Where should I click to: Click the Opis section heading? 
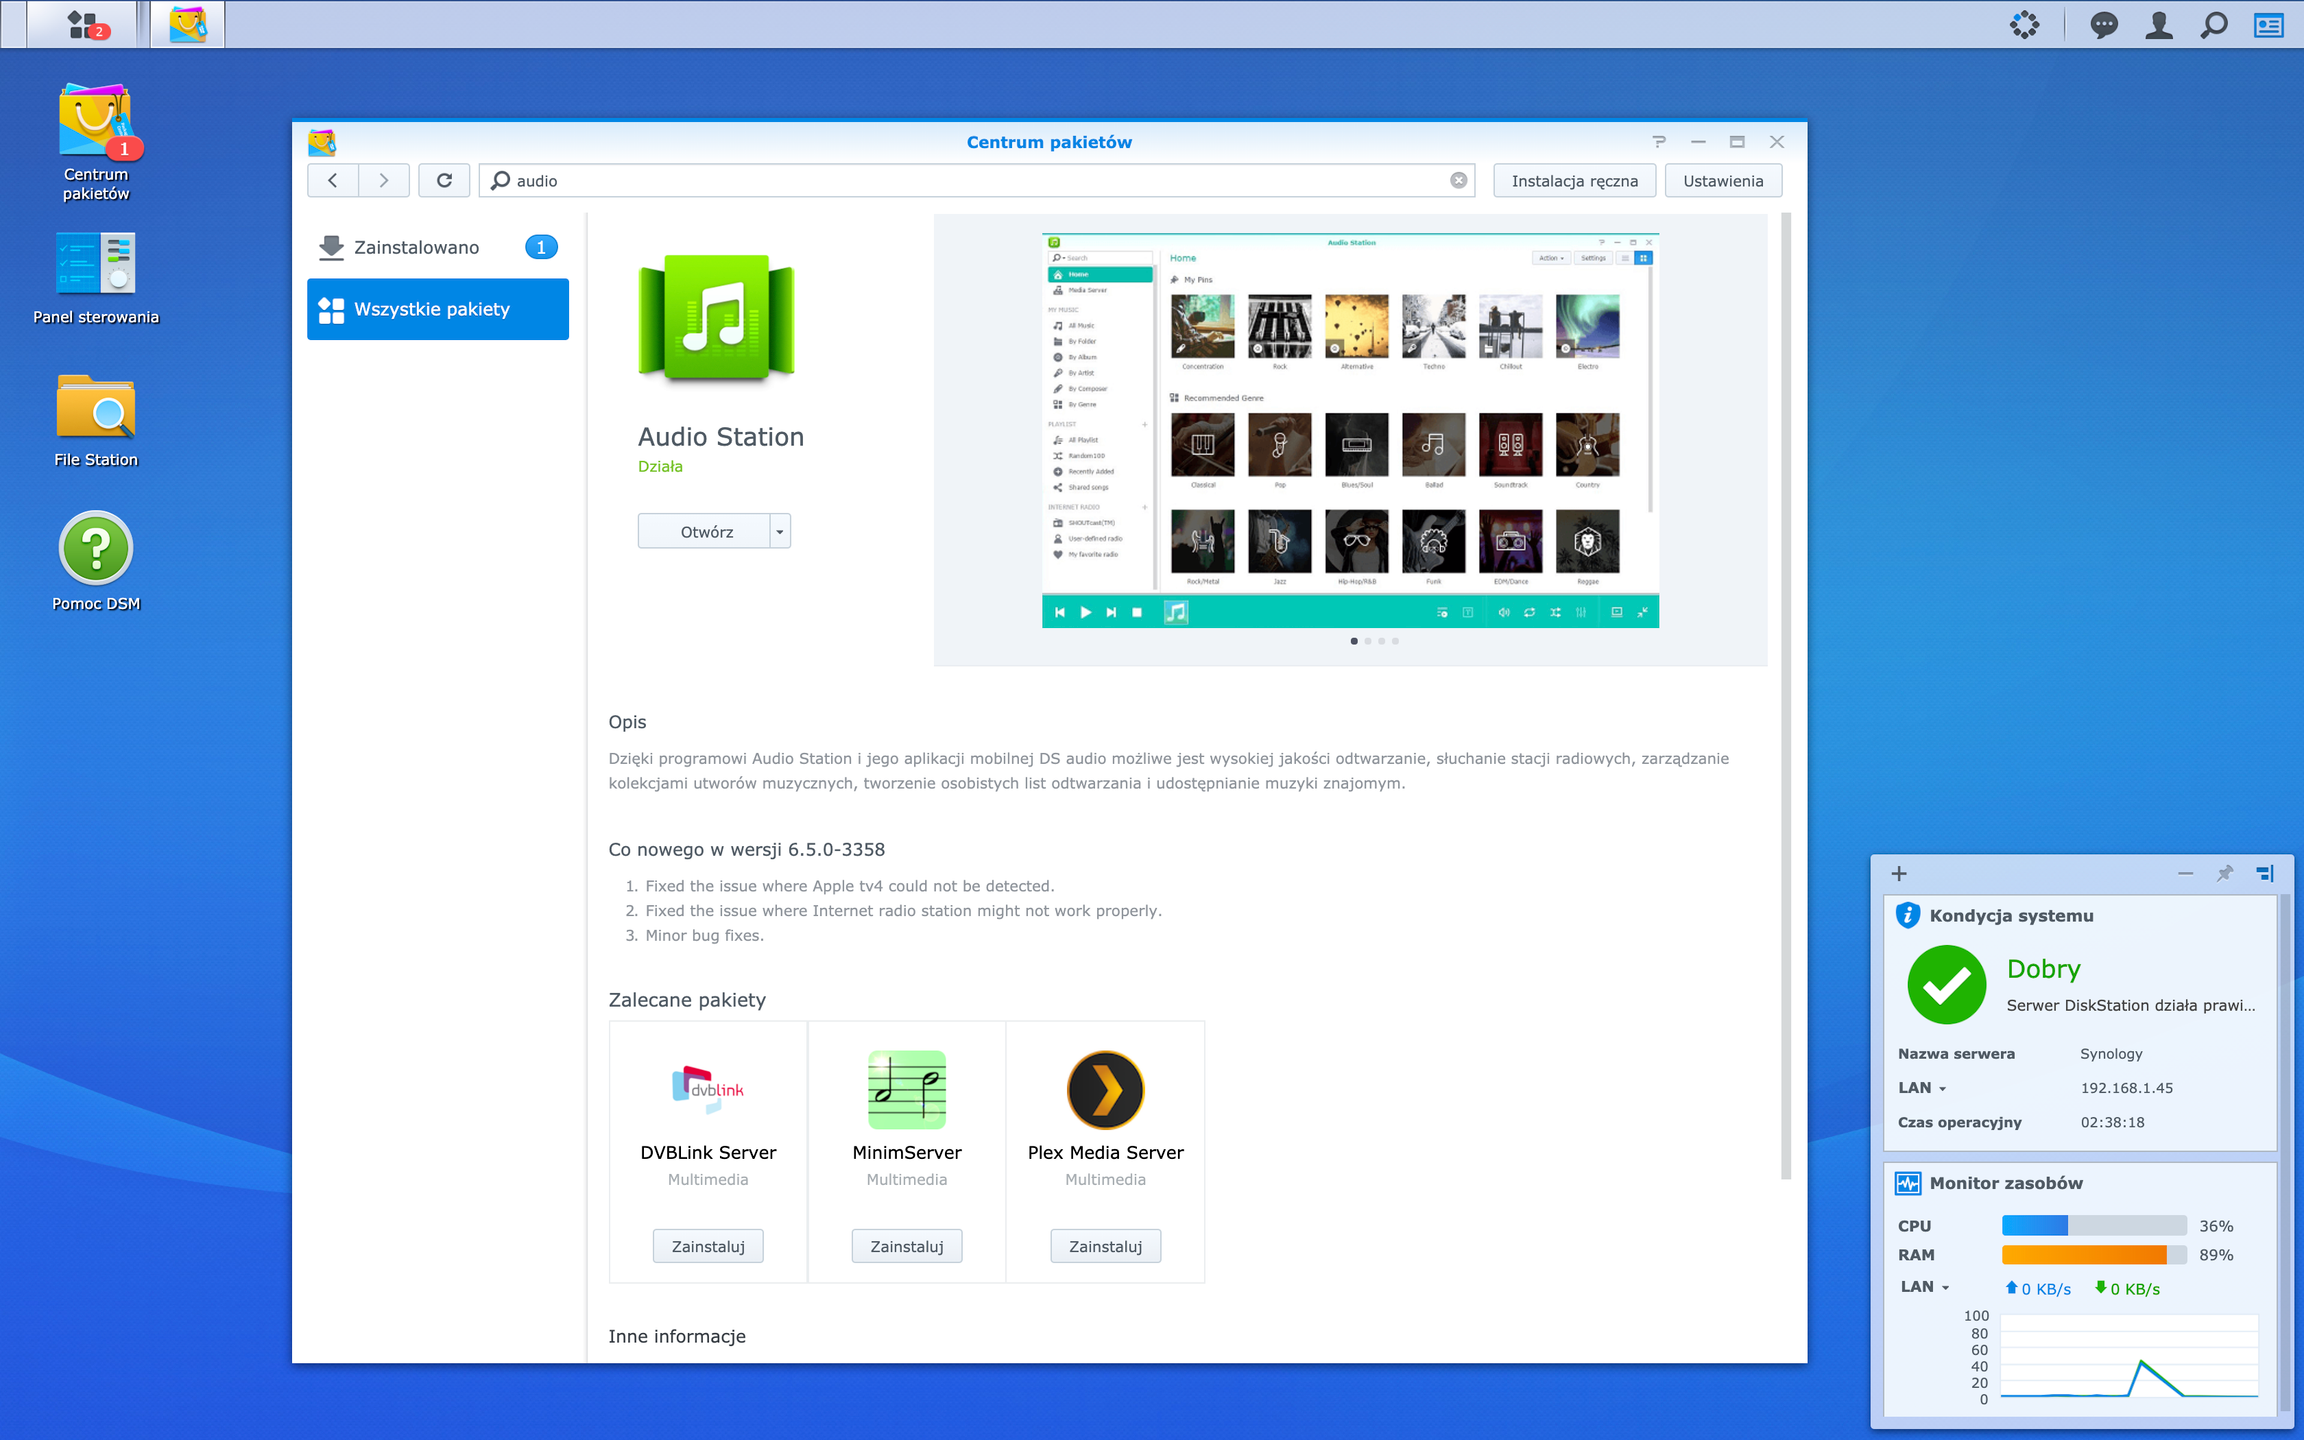[627, 722]
